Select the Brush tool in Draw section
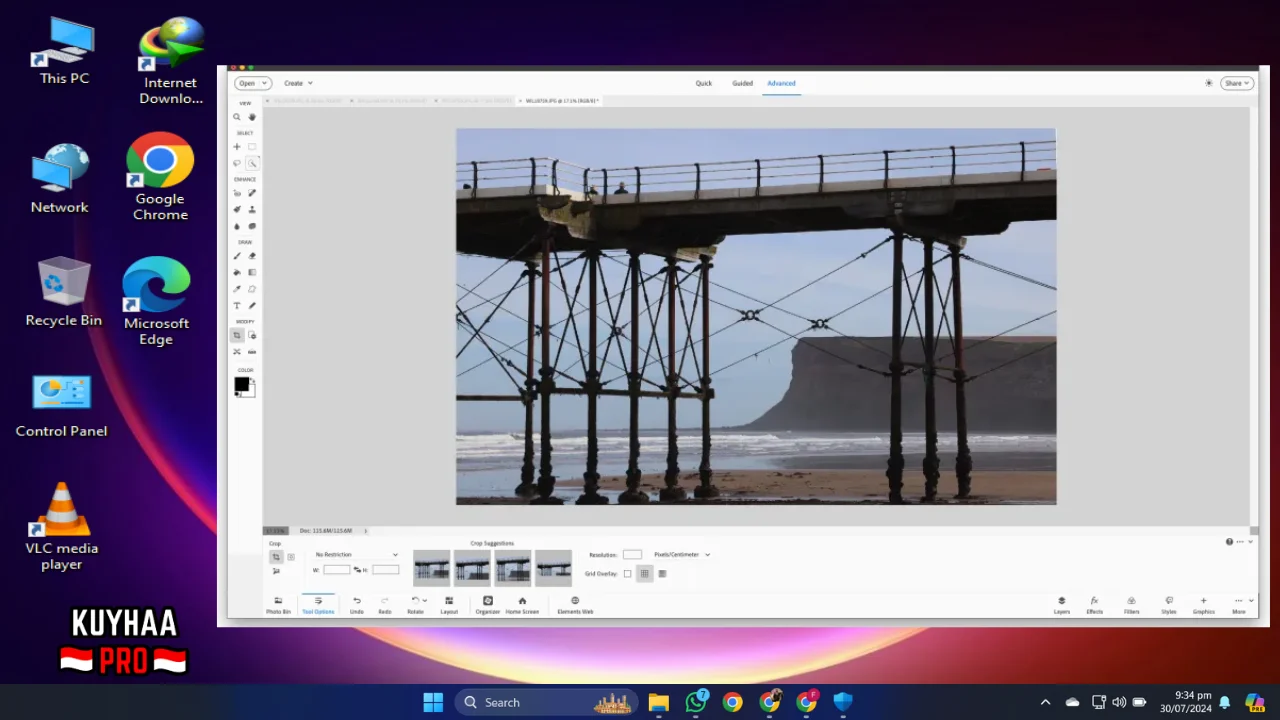 pos(237,256)
